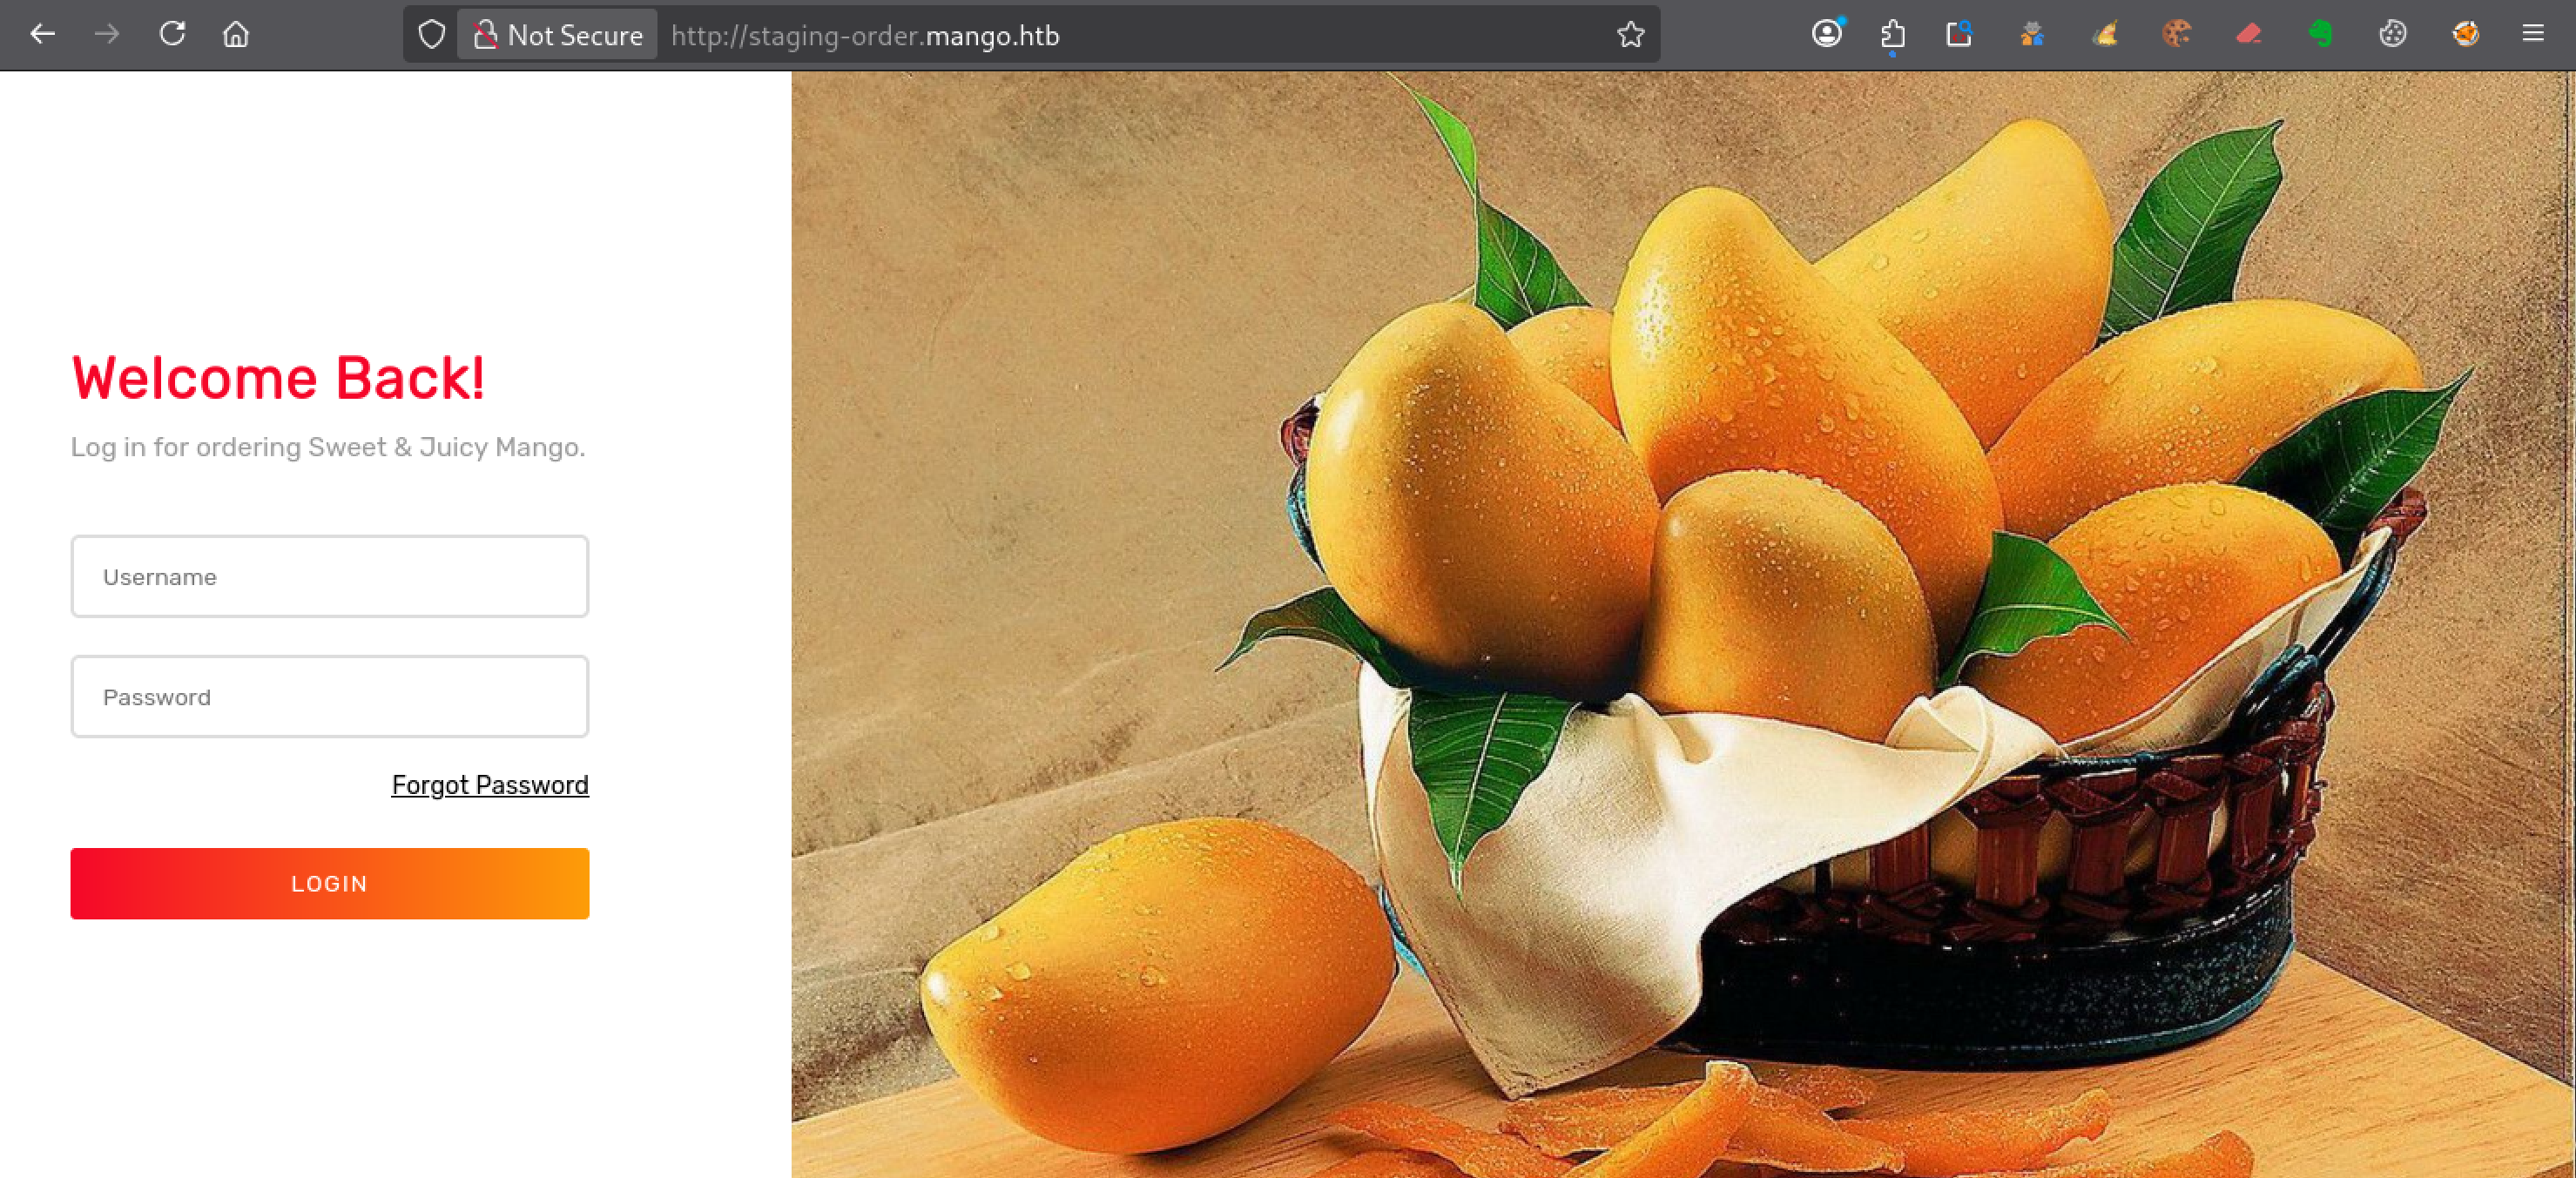Bookmark this page with the star
This screenshot has width=2576, height=1178.
click(x=1630, y=35)
